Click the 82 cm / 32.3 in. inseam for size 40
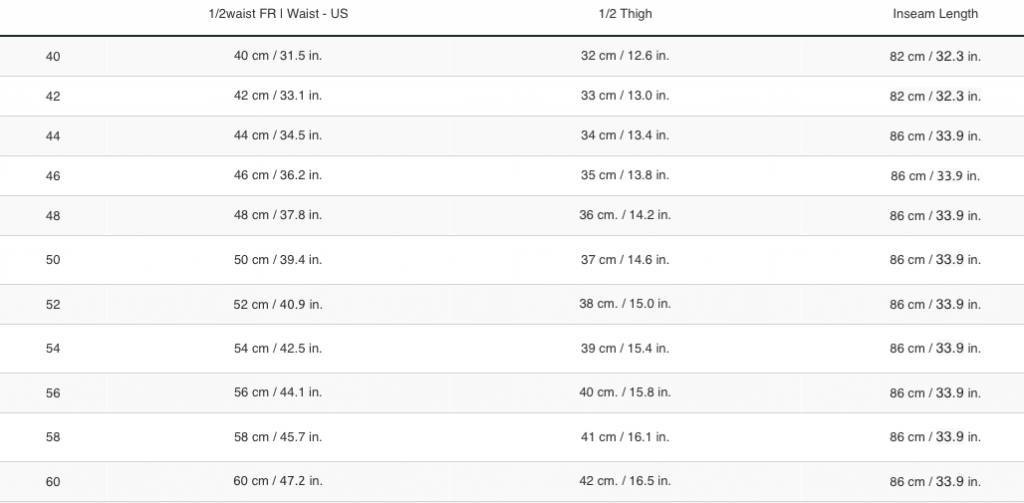 click(x=935, y=57)
